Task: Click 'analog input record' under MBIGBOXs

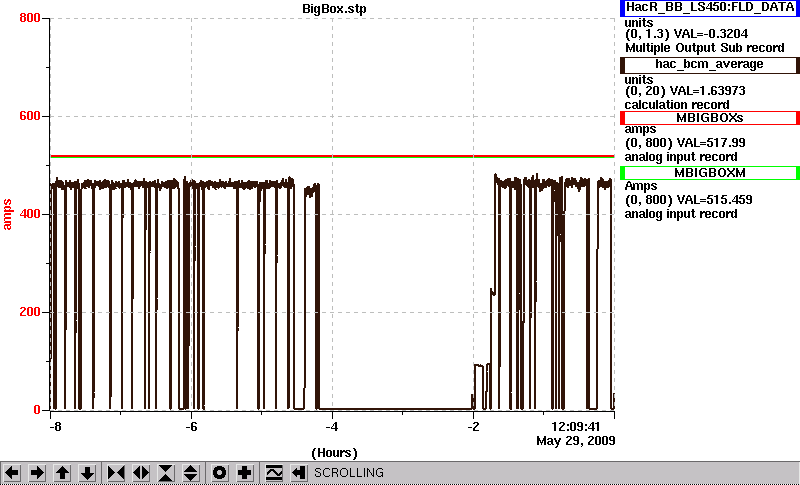Action: click(681, 157)
